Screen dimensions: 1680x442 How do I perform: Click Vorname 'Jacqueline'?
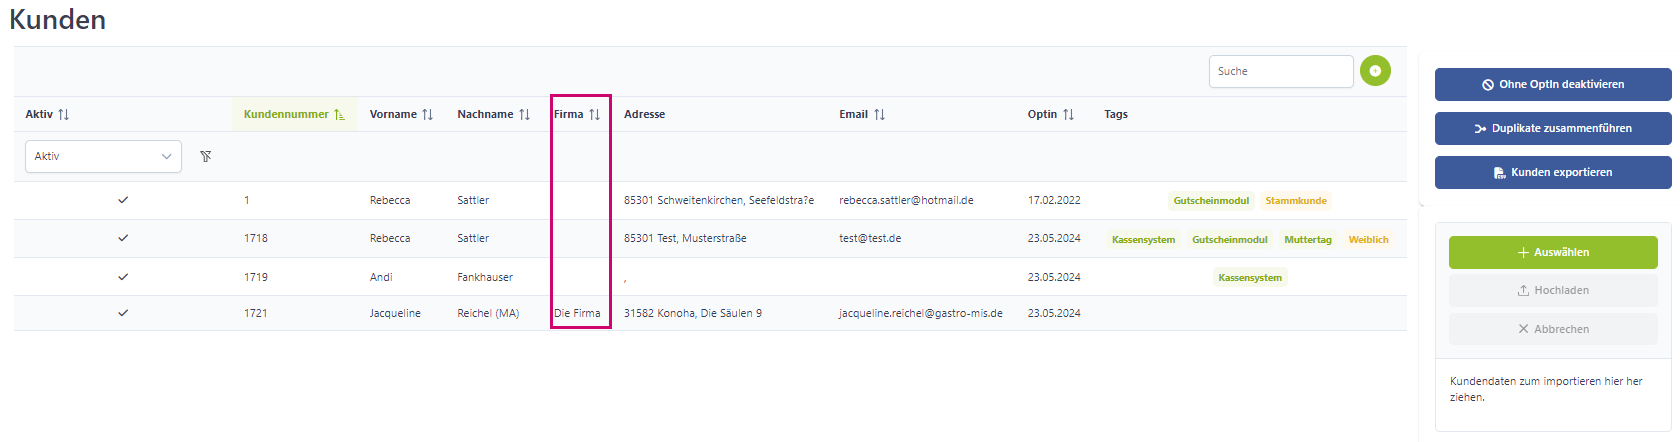(395, 313)
